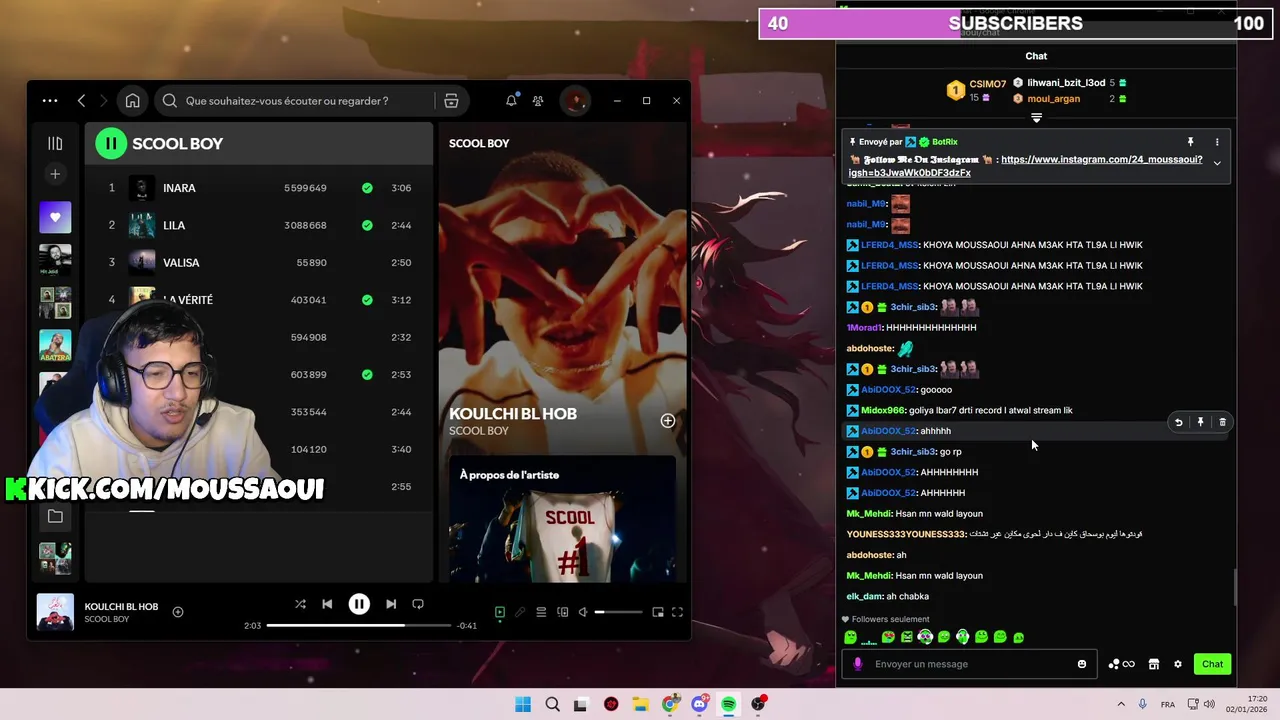
Task: Open Connect to a device
Action: pos(563,612)
